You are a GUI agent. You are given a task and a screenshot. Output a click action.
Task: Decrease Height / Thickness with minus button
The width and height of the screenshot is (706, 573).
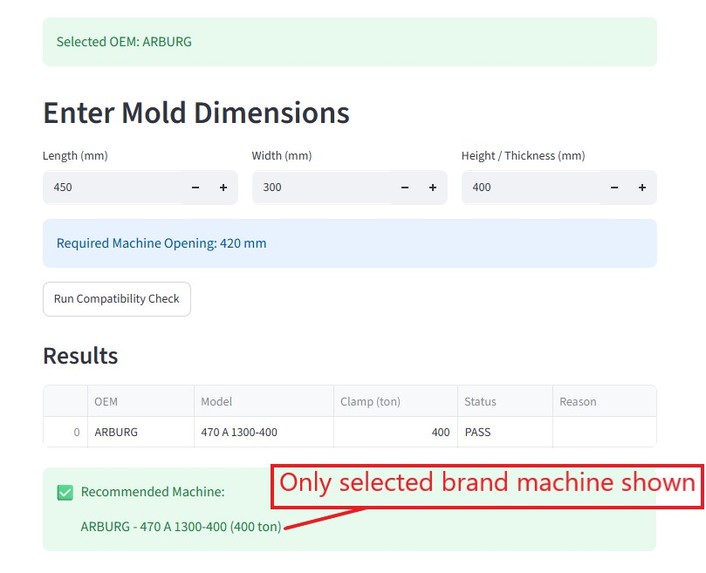tap(614, 187)
